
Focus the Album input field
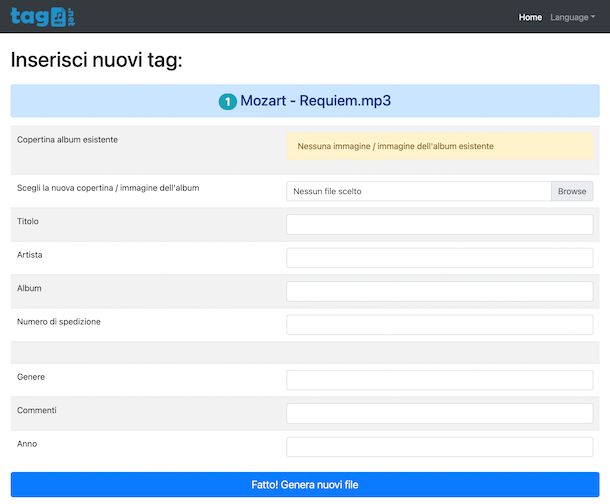(440, 291)
